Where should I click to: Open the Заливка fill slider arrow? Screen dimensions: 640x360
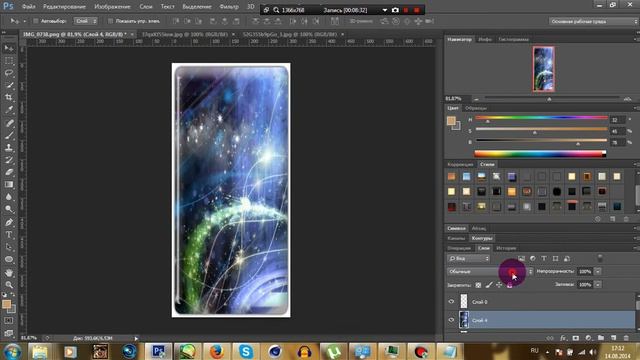598,284
